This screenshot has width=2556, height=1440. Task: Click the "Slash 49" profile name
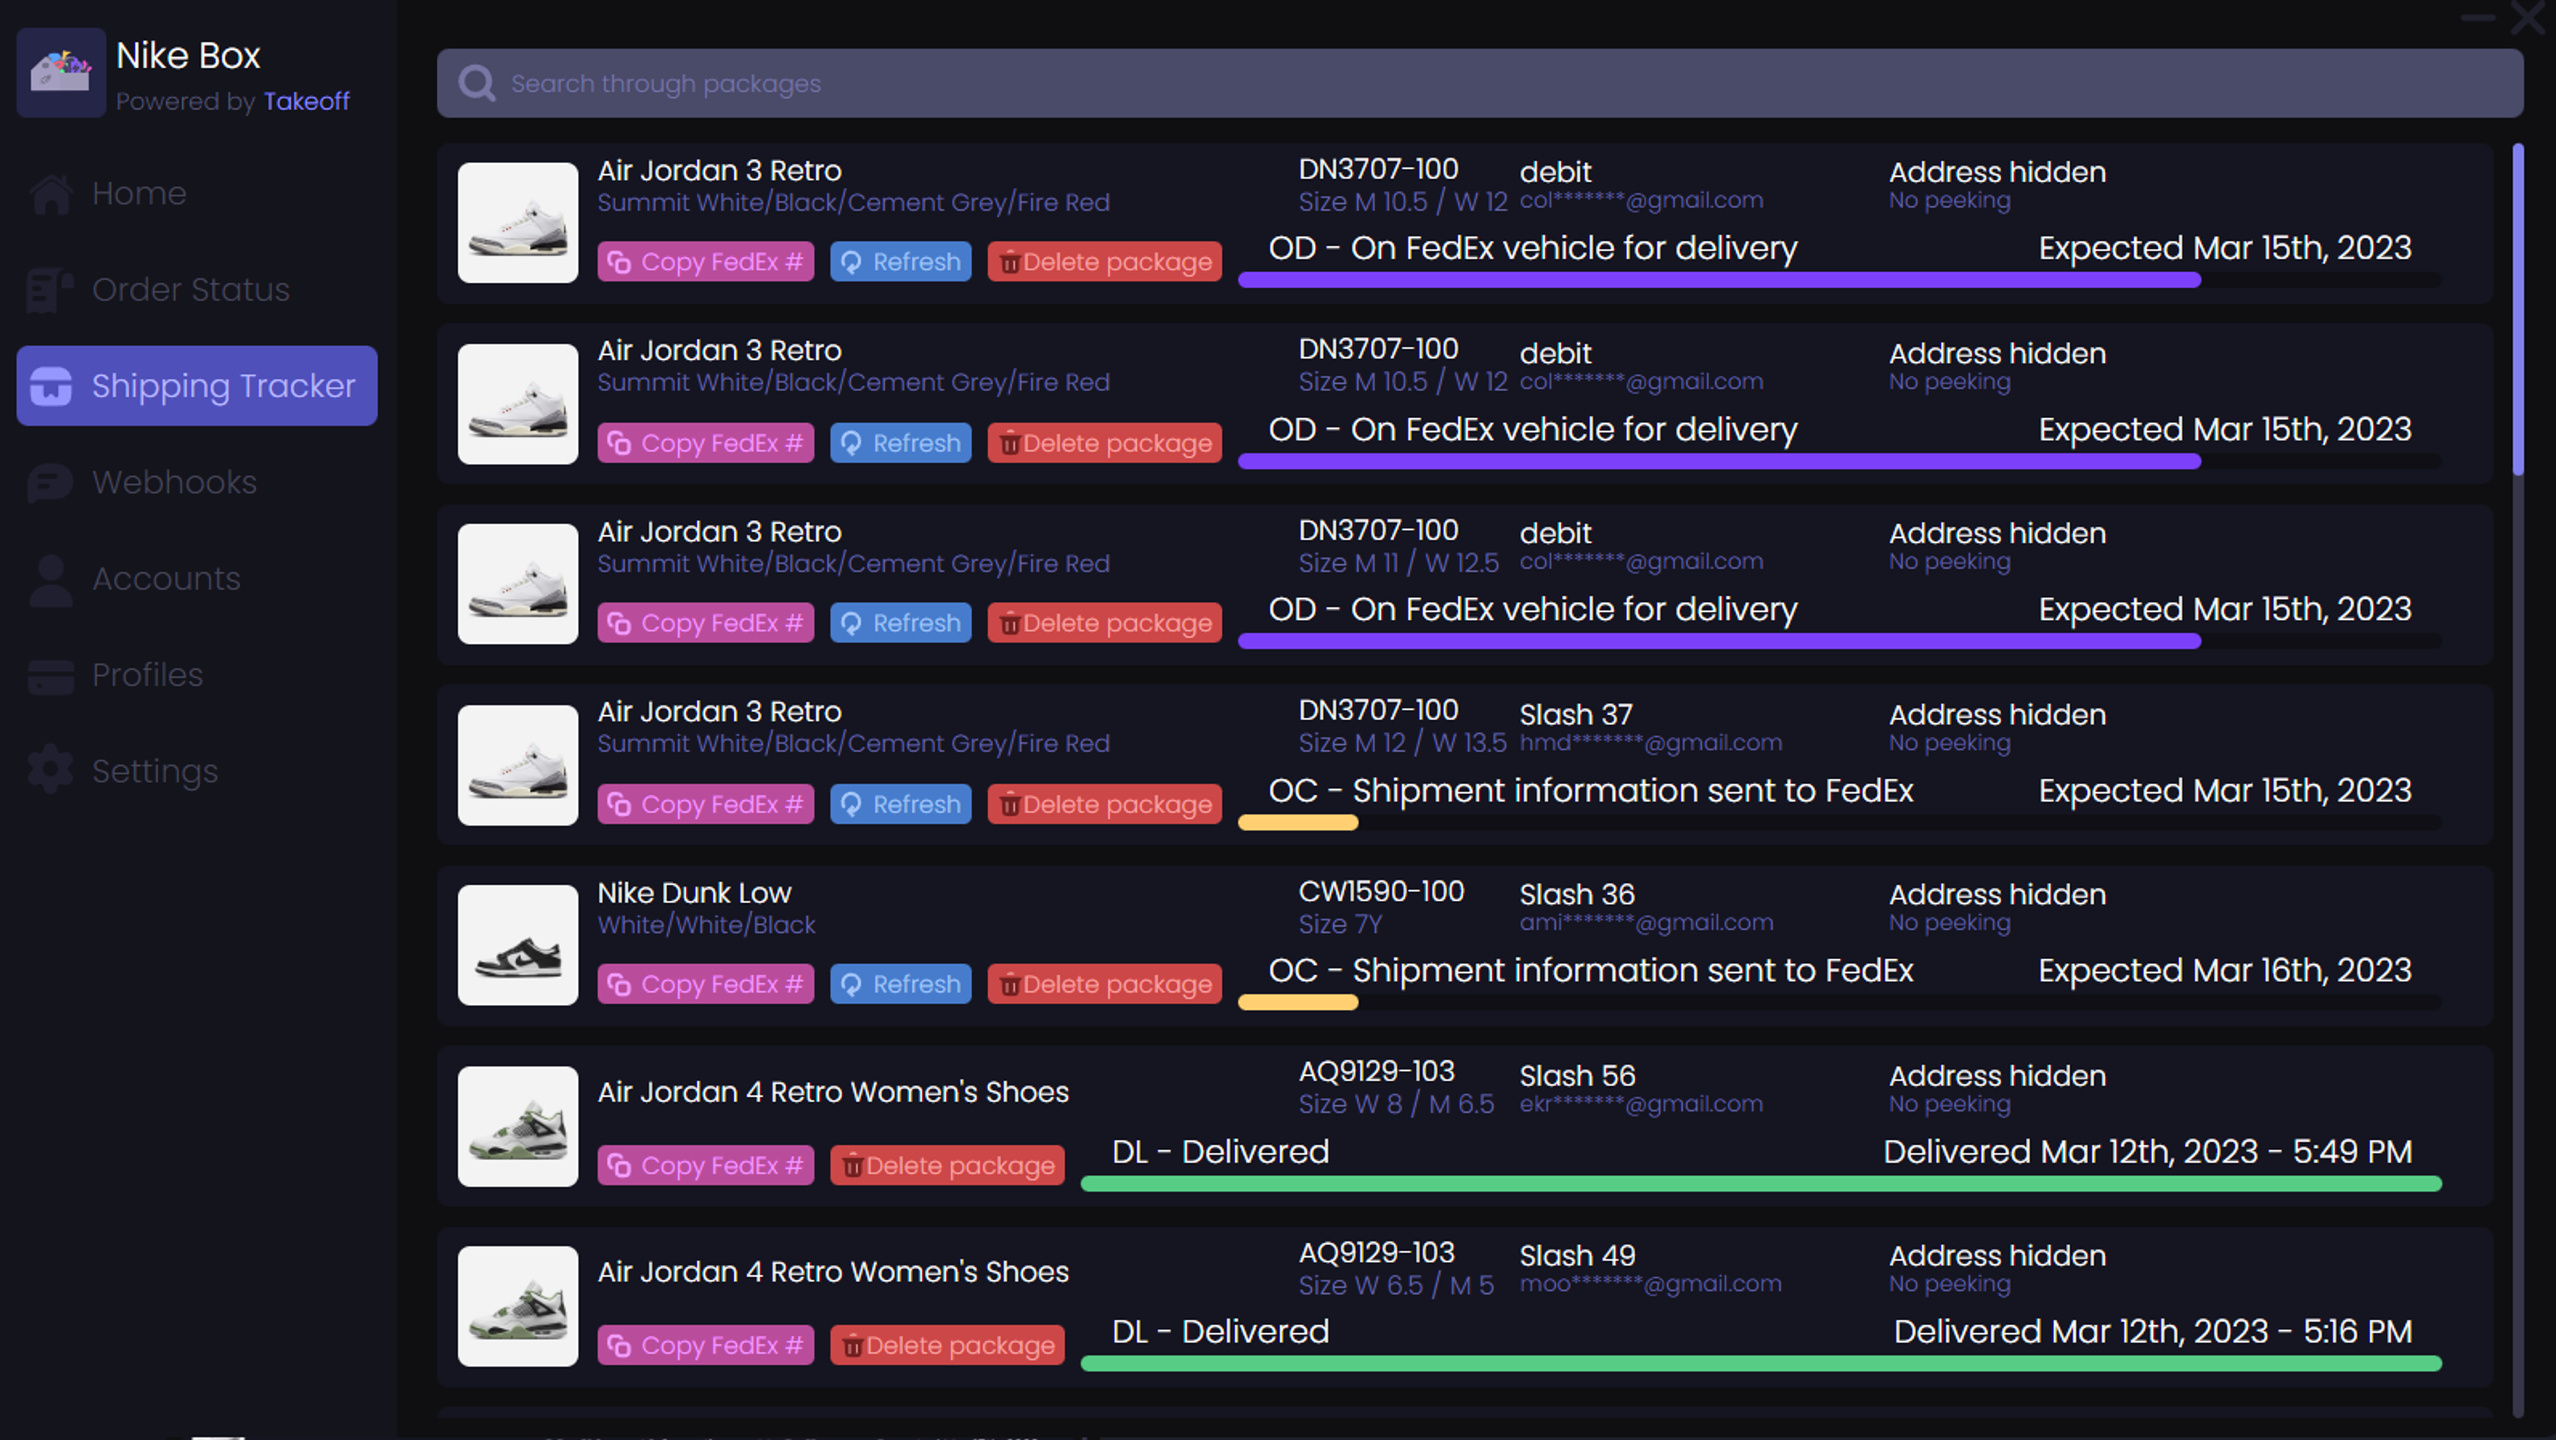(x=1577, y=1255)
